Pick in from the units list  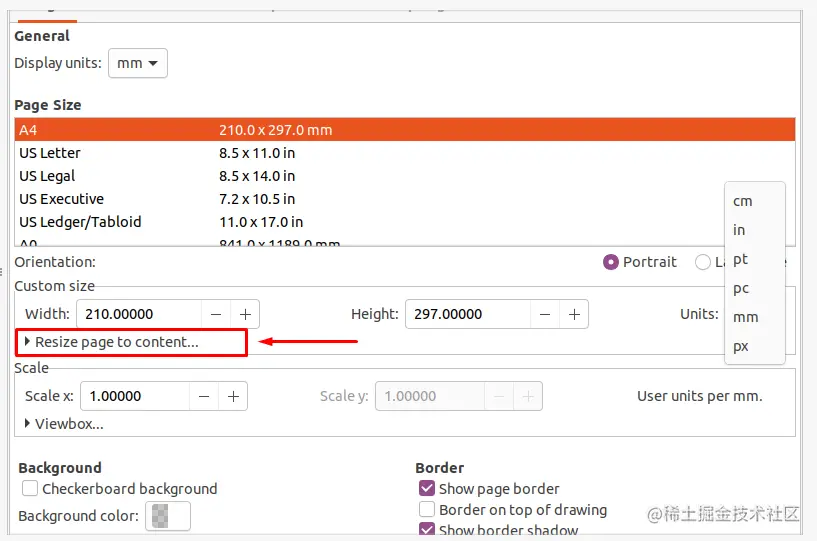tap(754, 230)
